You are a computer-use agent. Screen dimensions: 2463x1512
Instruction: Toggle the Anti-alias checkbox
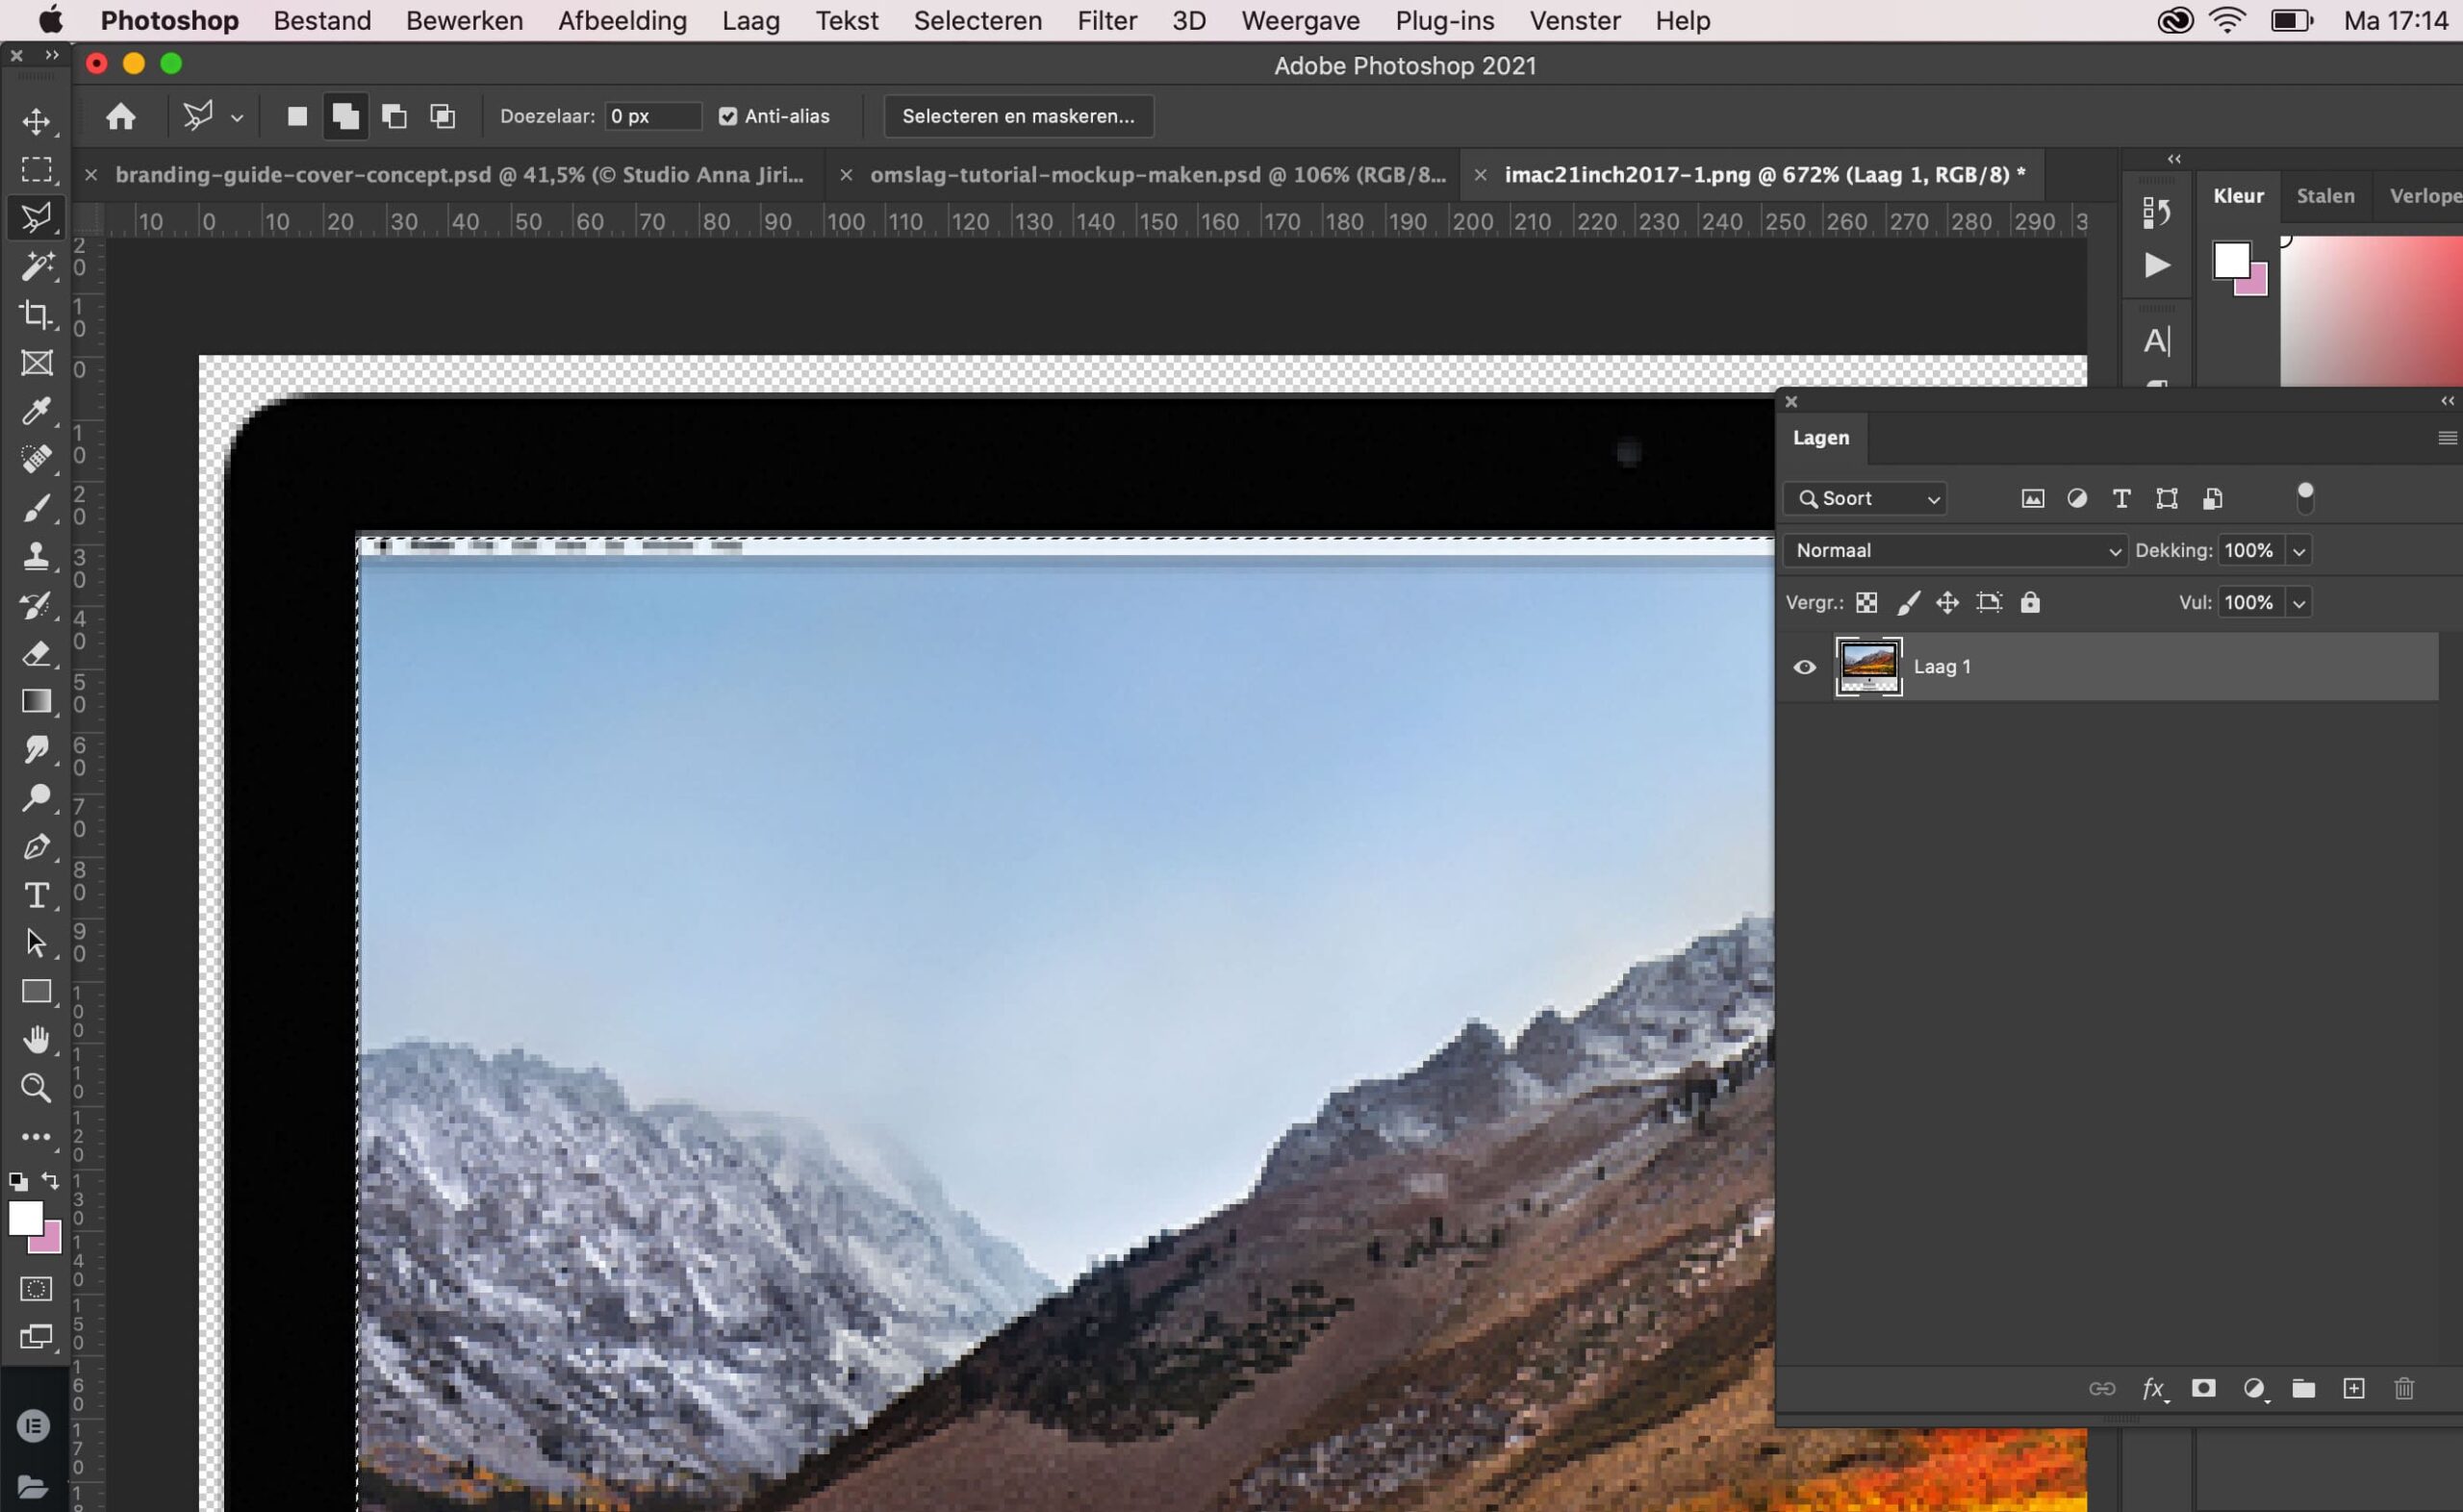728,116
